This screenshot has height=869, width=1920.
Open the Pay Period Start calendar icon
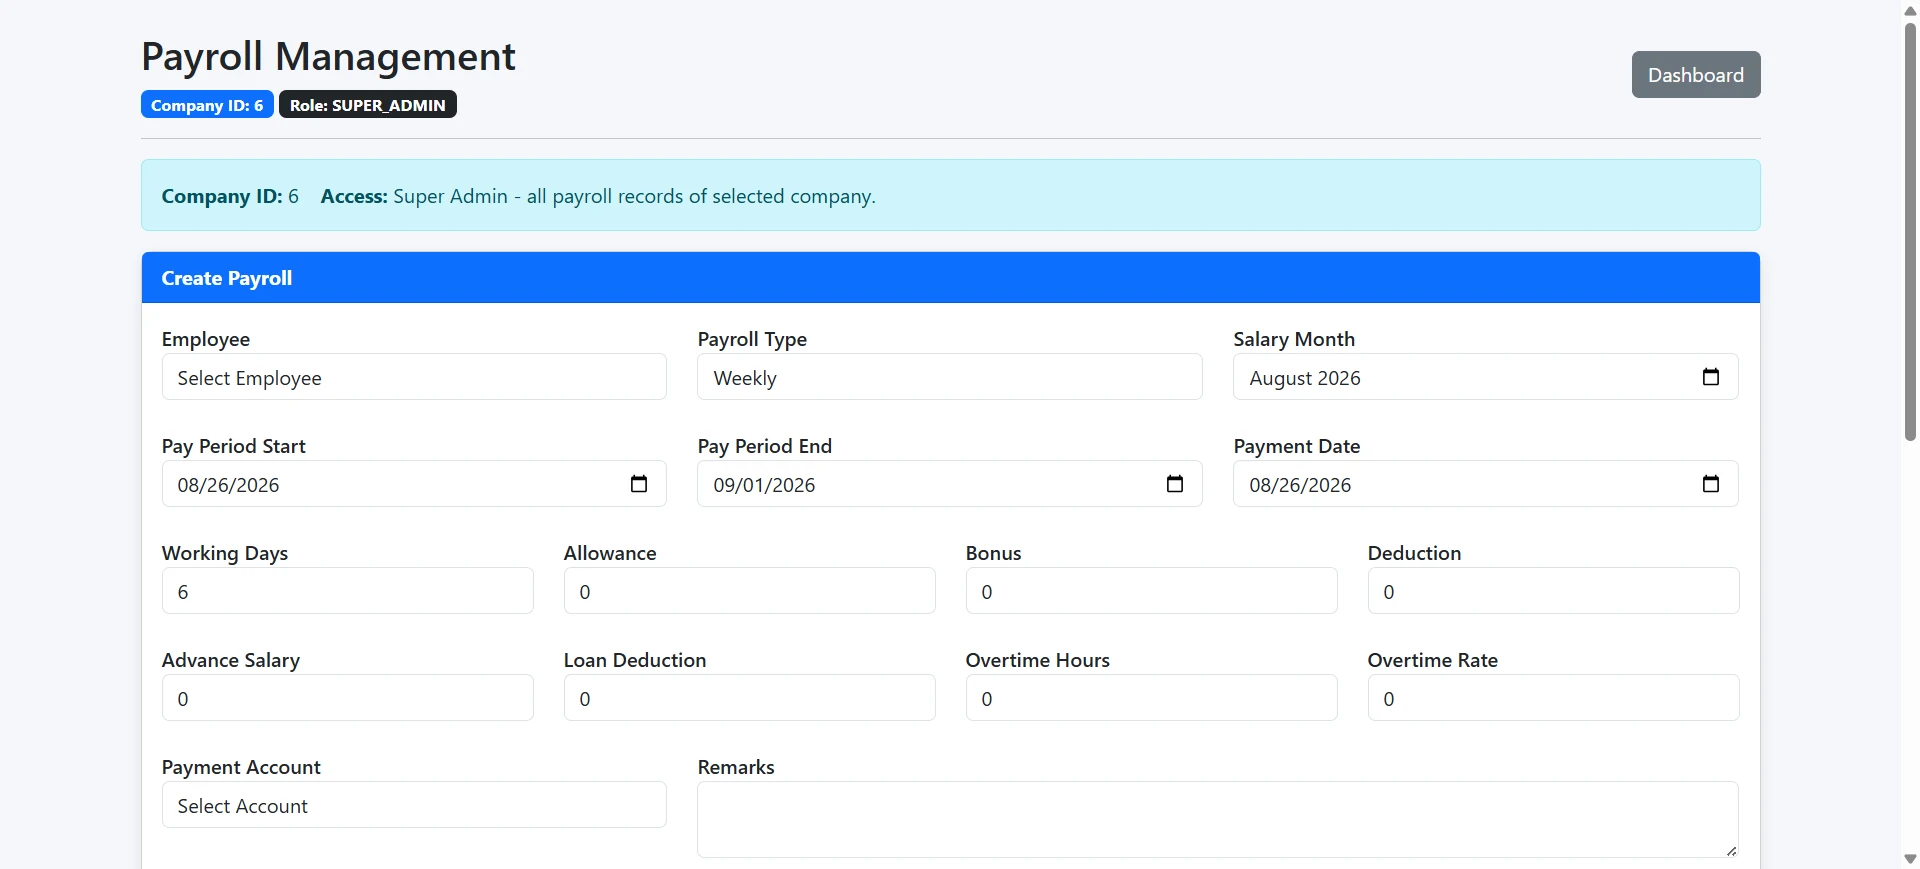pyautogui.click(x=639, y=484)
